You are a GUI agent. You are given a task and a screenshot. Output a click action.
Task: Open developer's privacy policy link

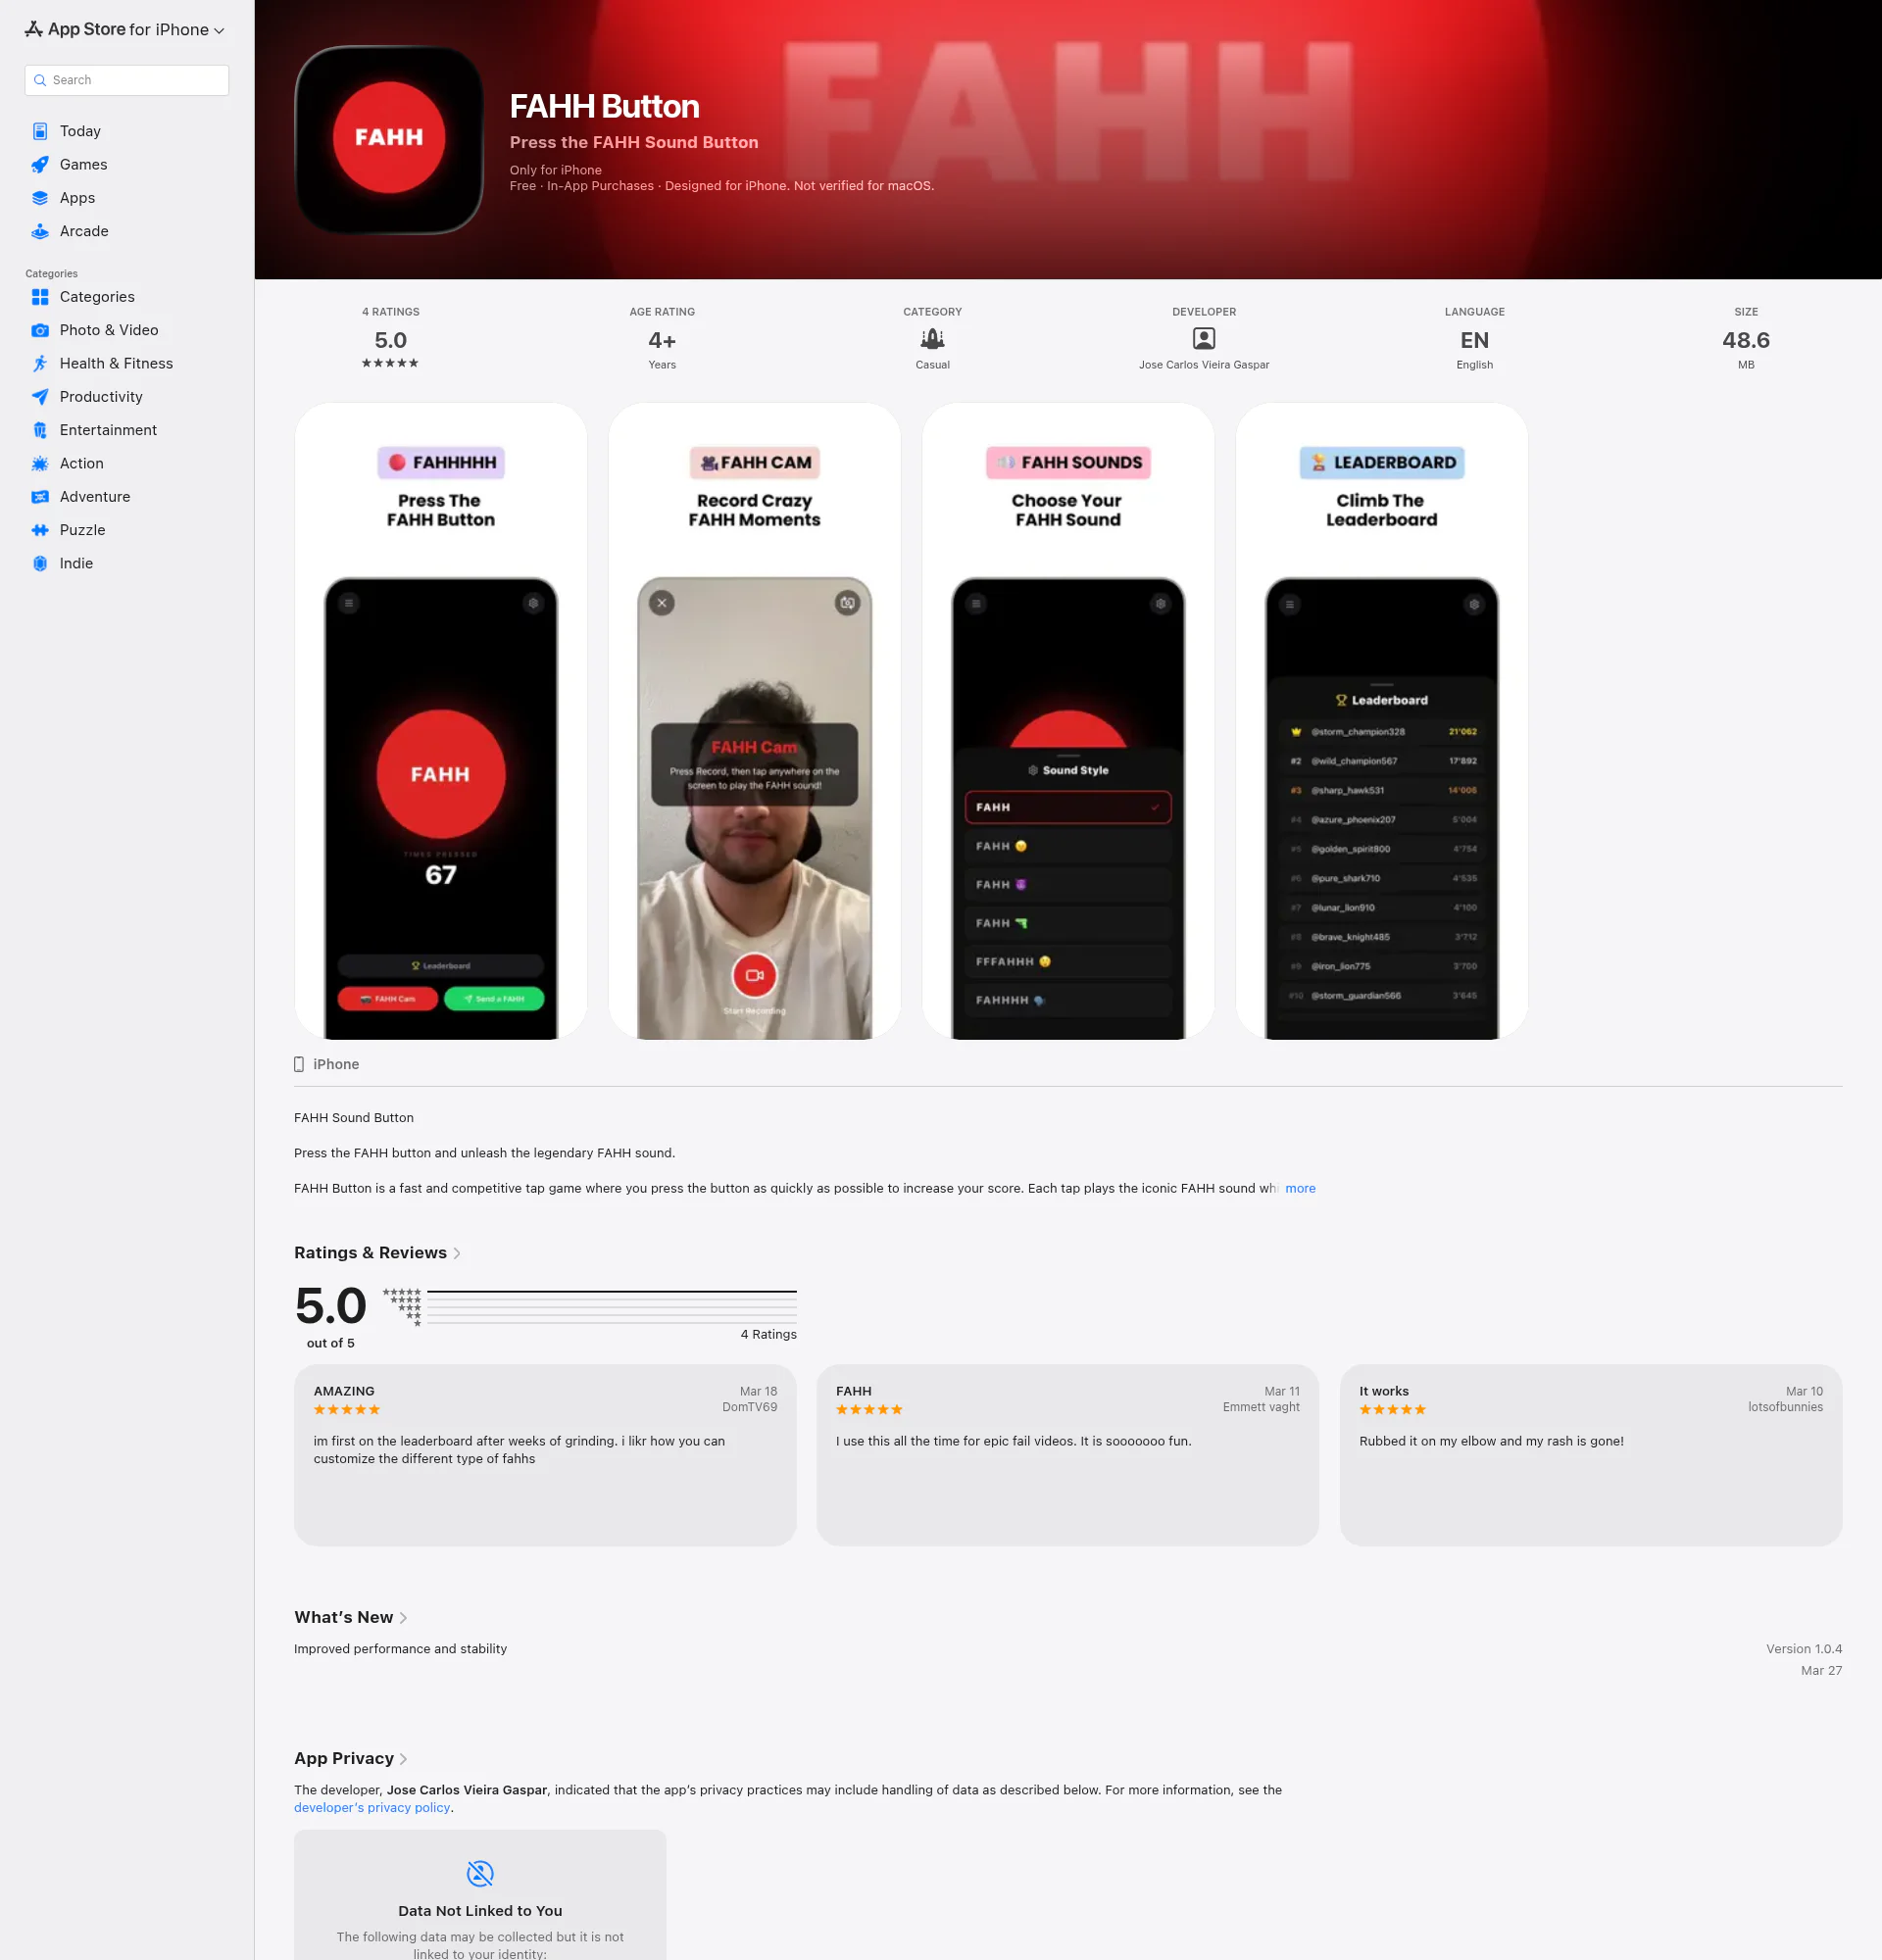coord(372,1807)
